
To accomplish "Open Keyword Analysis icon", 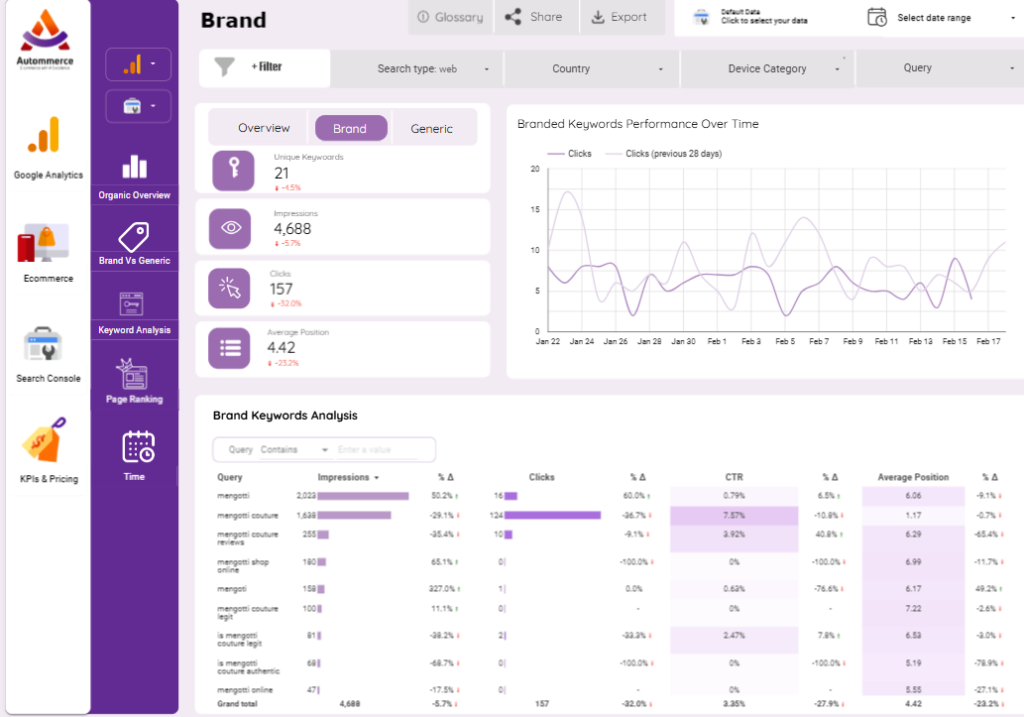I will pos(132,304).
